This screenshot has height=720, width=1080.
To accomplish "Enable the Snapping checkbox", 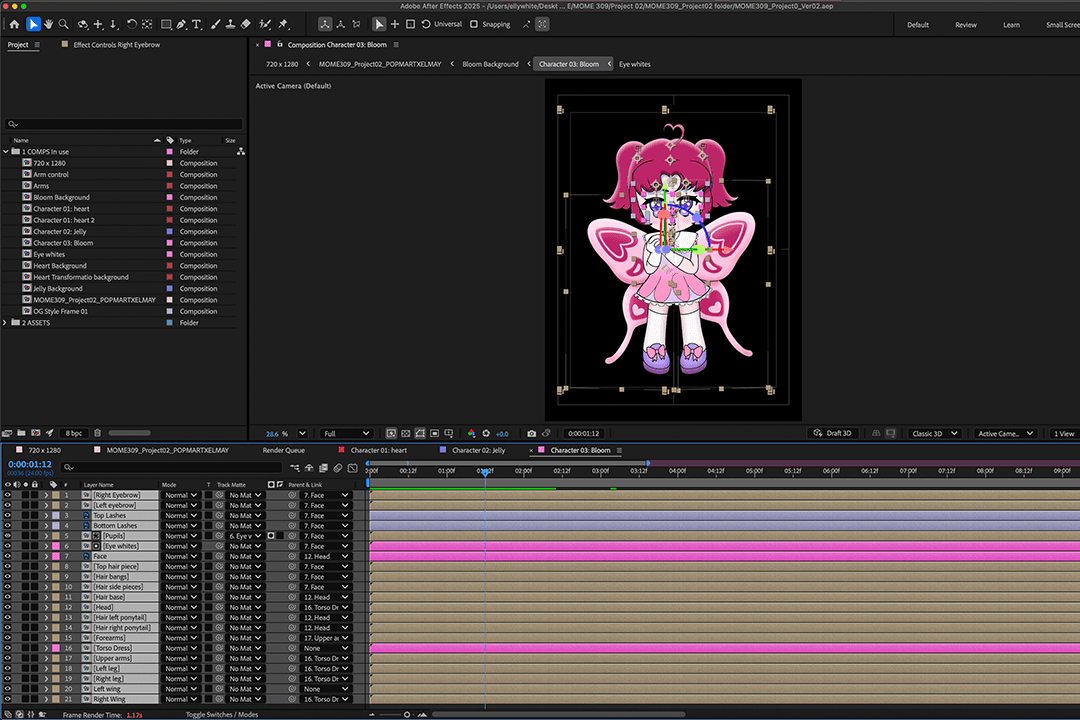I will pos(474,24).
